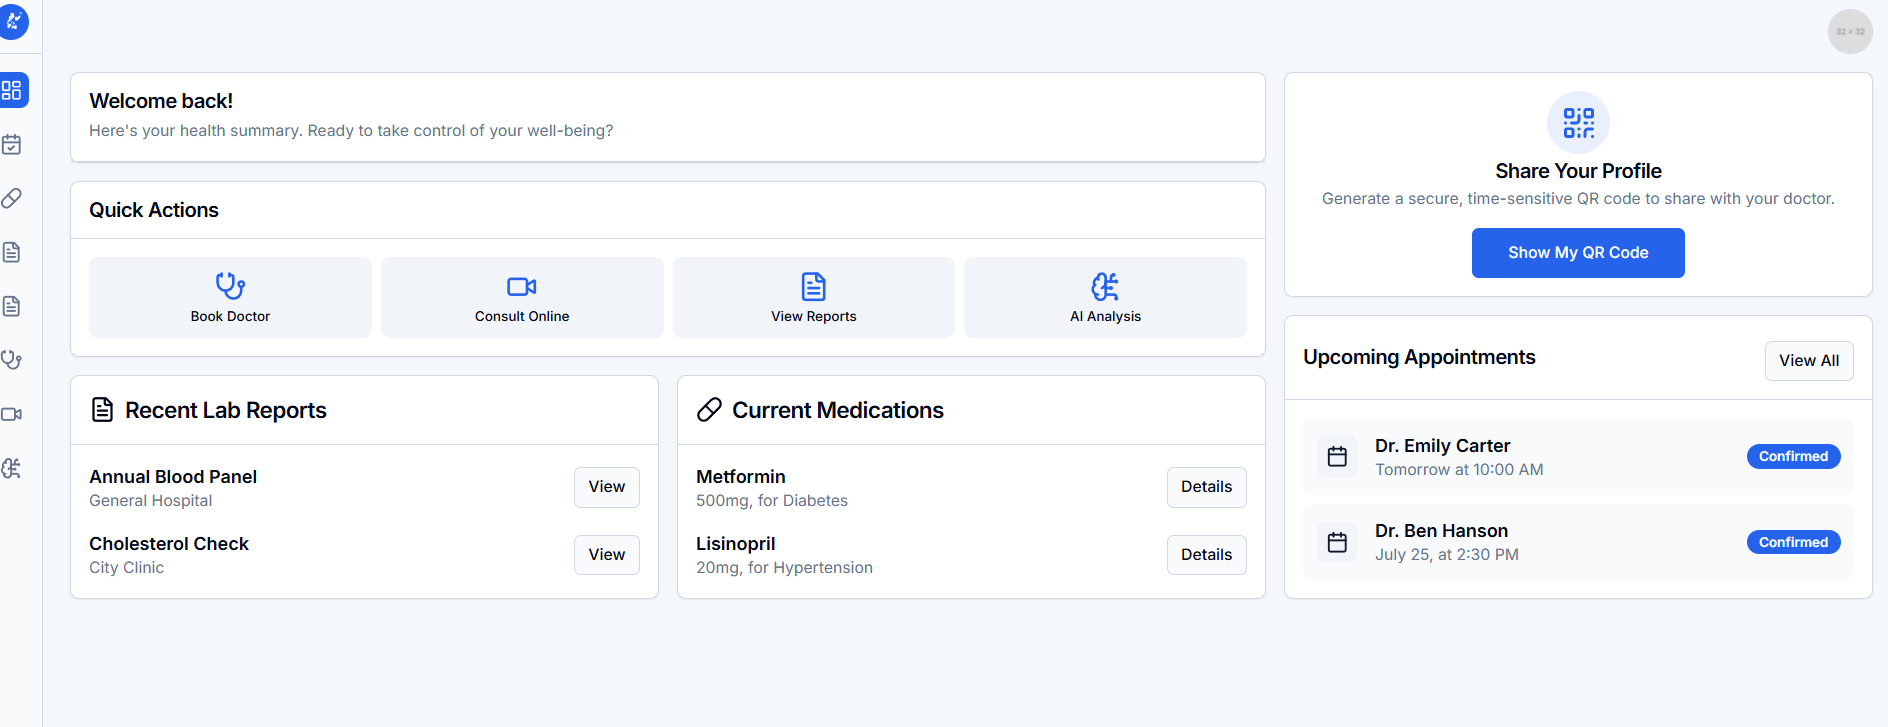
Task: Click View All upcoming appointments
Action: pyautogui.click(x=1808, y=361)
